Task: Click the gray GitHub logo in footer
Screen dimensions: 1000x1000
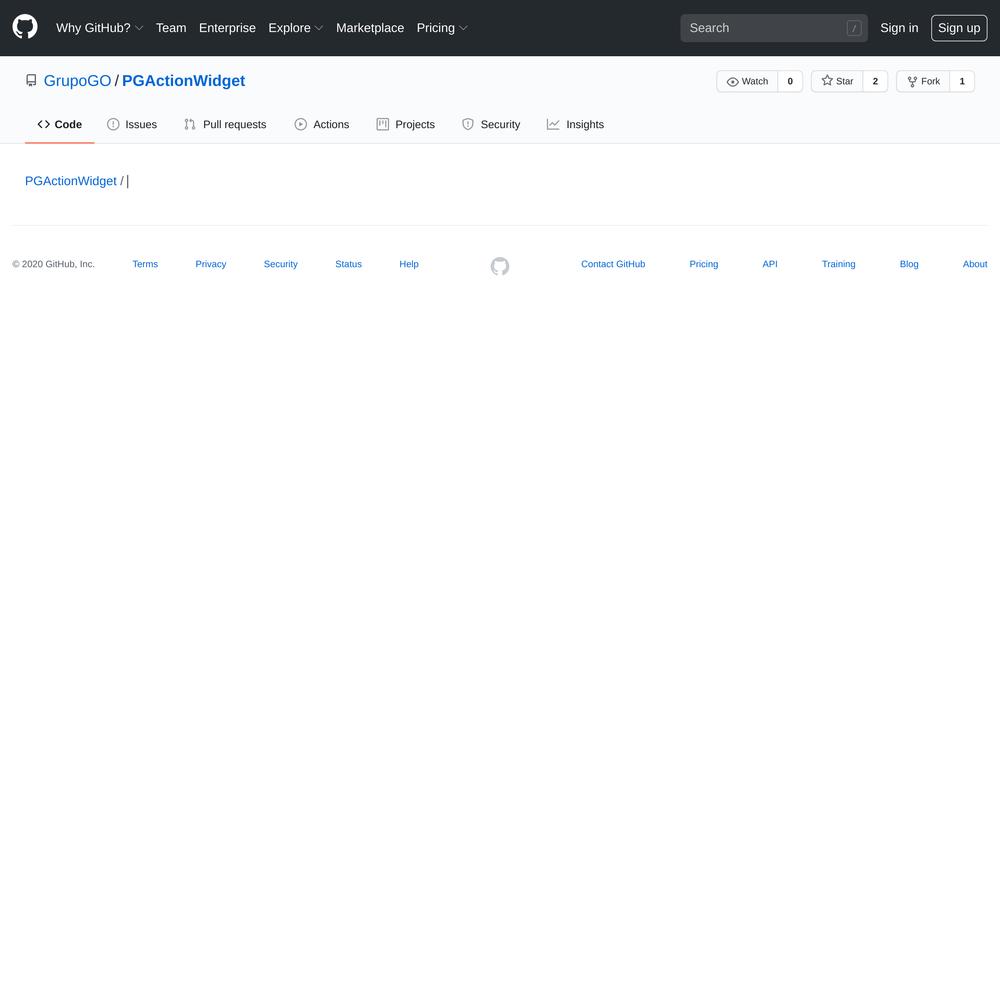Action: pyautogui.click(x=500, y=266)
